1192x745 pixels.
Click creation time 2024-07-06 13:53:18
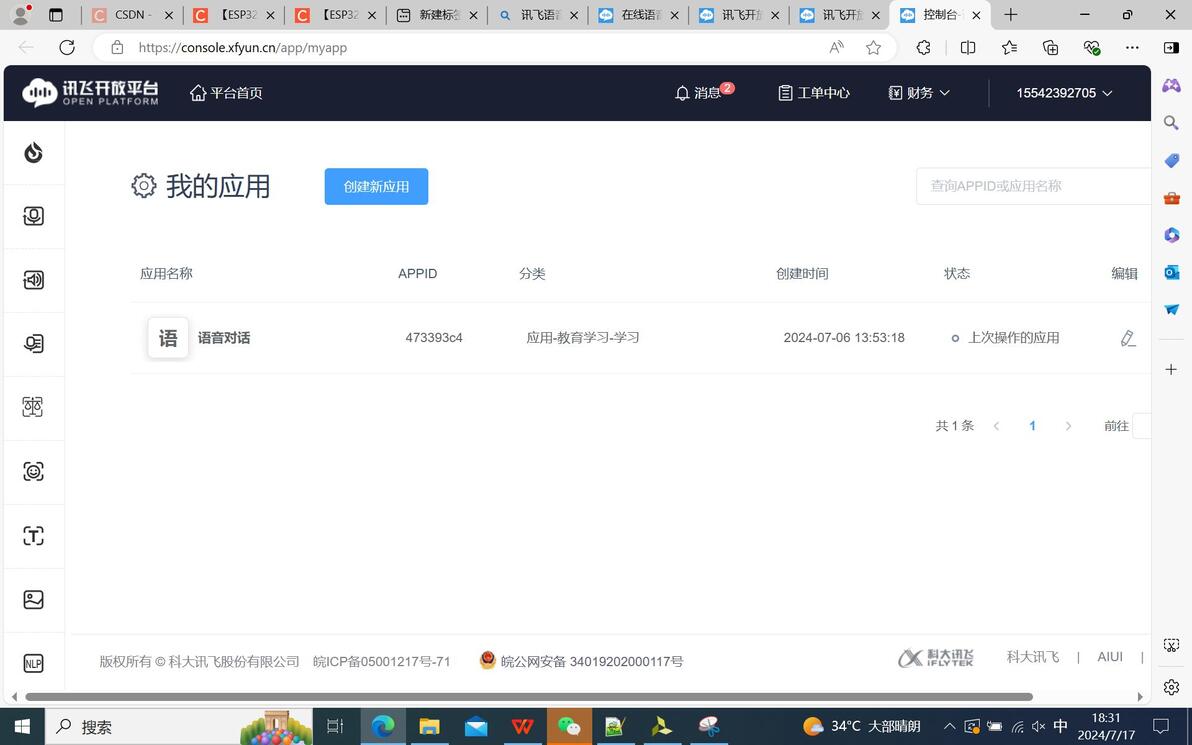(844, 338)
